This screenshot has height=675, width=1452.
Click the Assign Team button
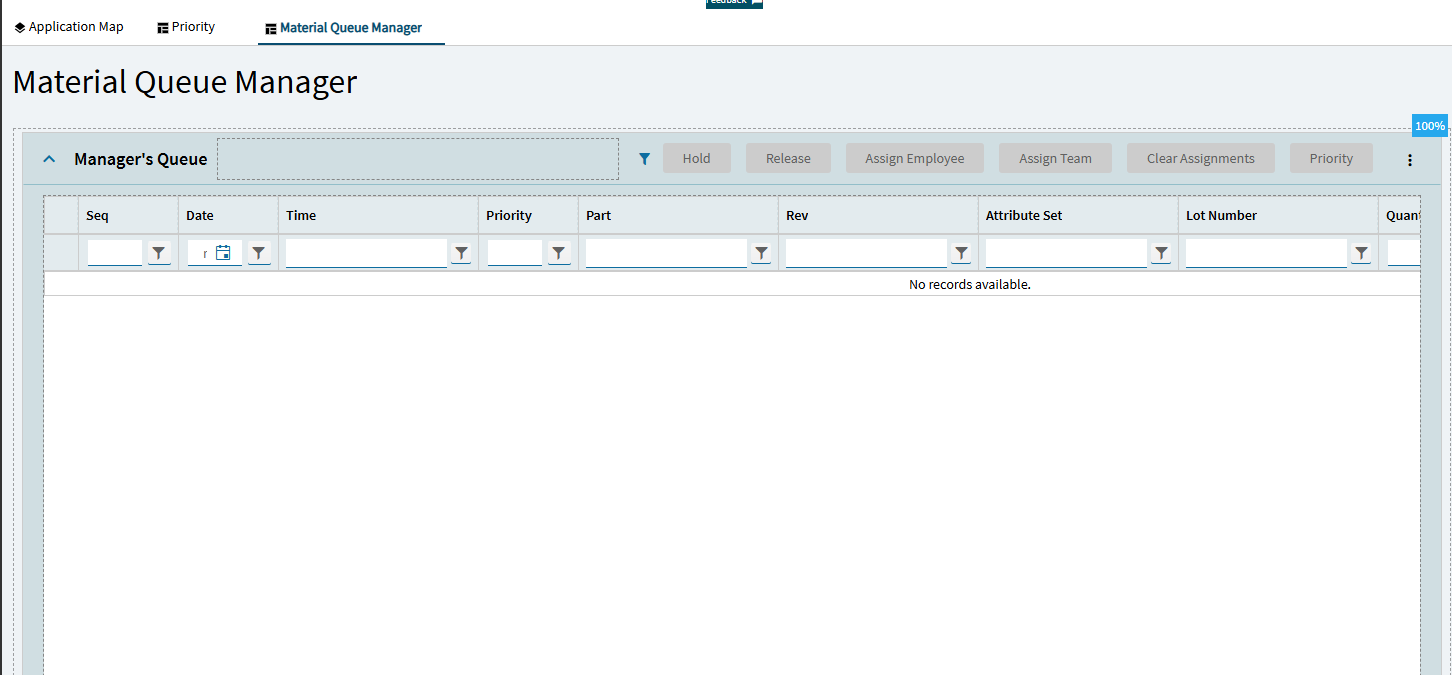coord(1055,158)
